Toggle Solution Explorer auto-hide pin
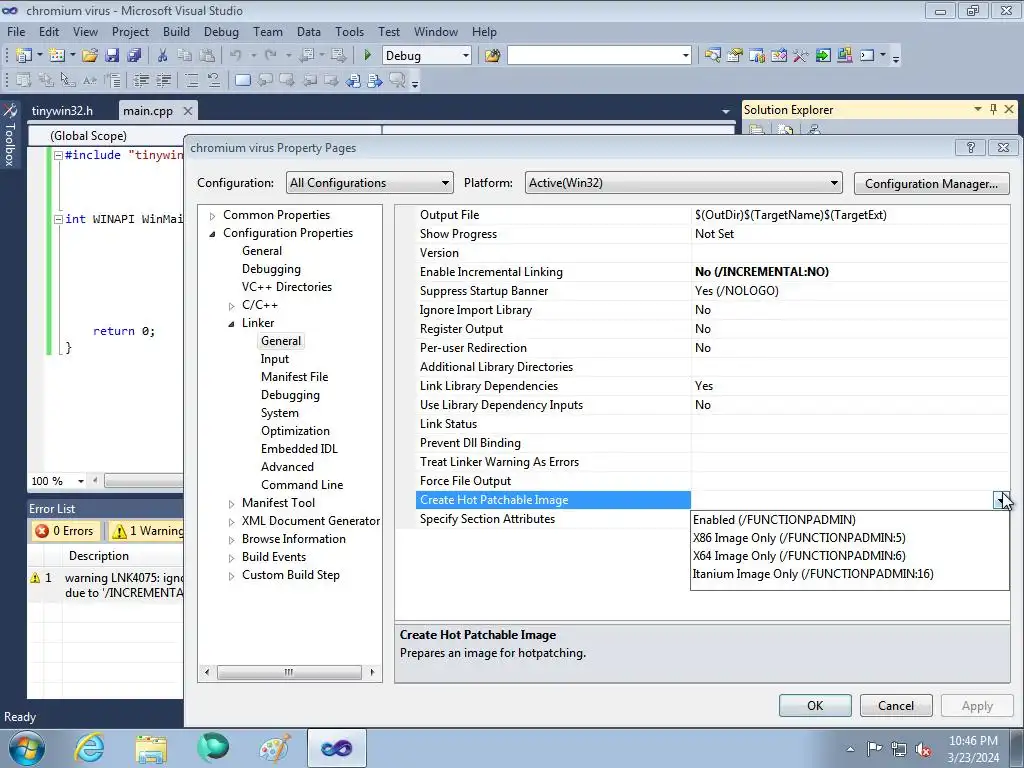The image size is (1024, 768). click(x=993, y=109)
